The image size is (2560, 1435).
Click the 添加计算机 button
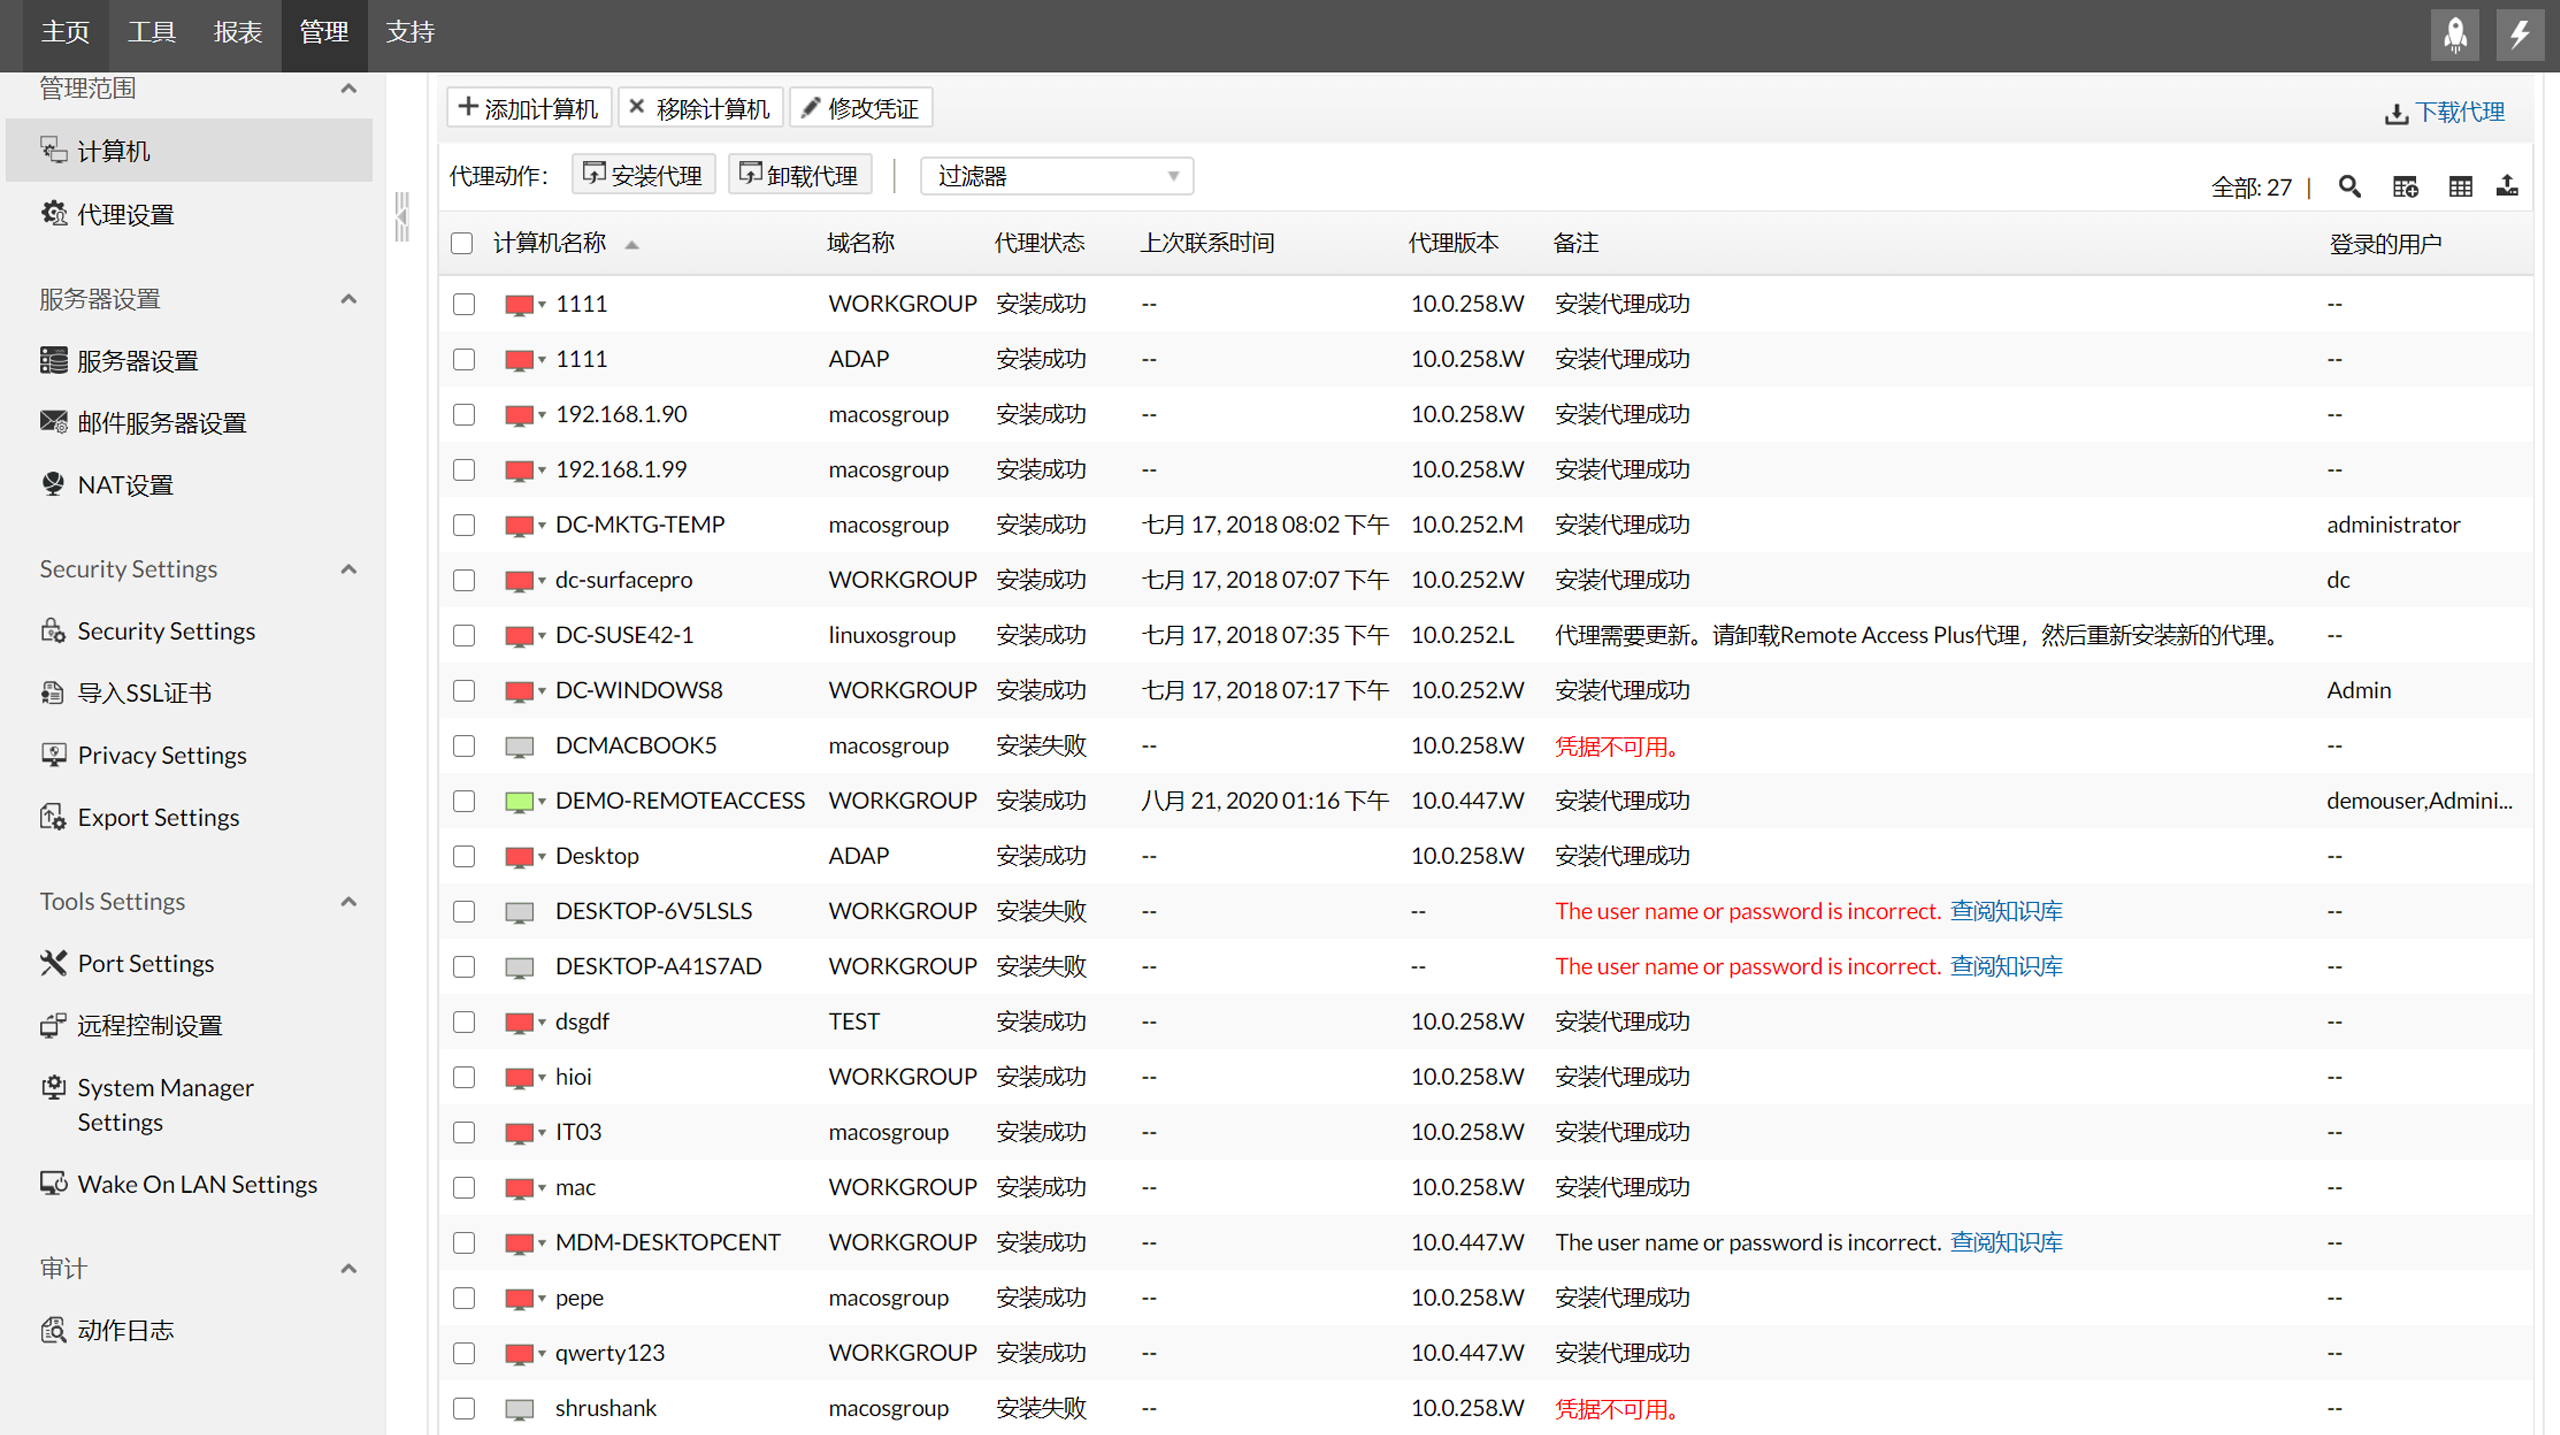pos(528,109)
